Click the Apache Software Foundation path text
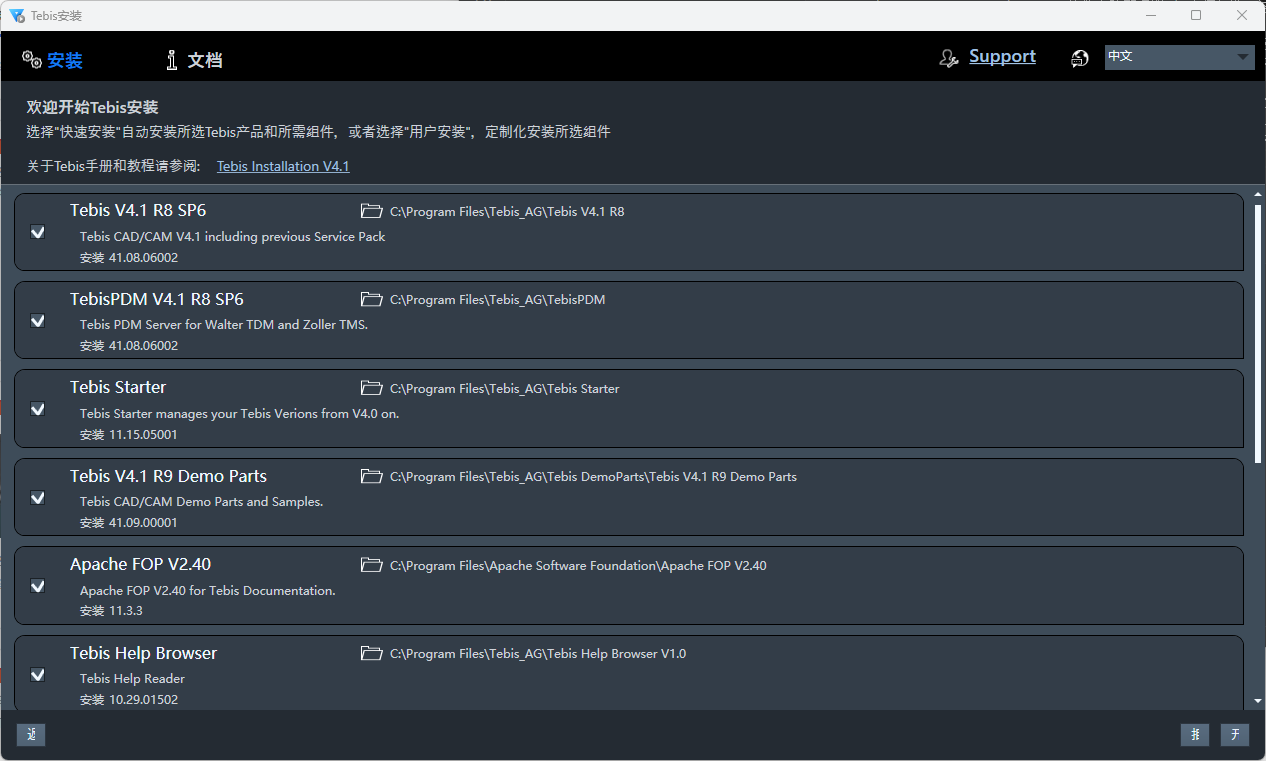 [x=578, y=565]
